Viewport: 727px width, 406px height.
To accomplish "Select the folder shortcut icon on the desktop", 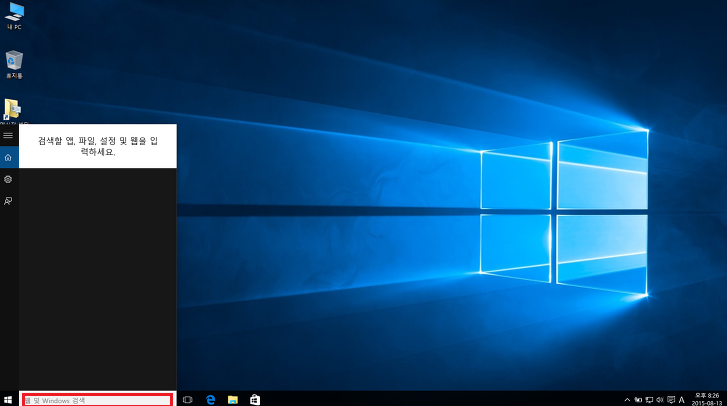I will pos(13,111).
